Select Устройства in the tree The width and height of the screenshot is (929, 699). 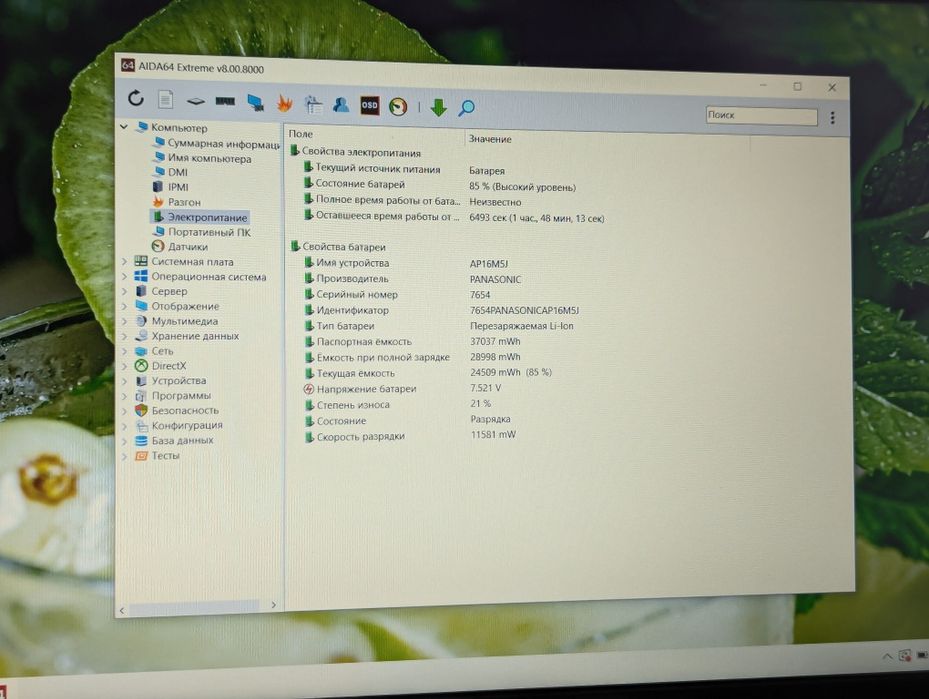(171, 381)
